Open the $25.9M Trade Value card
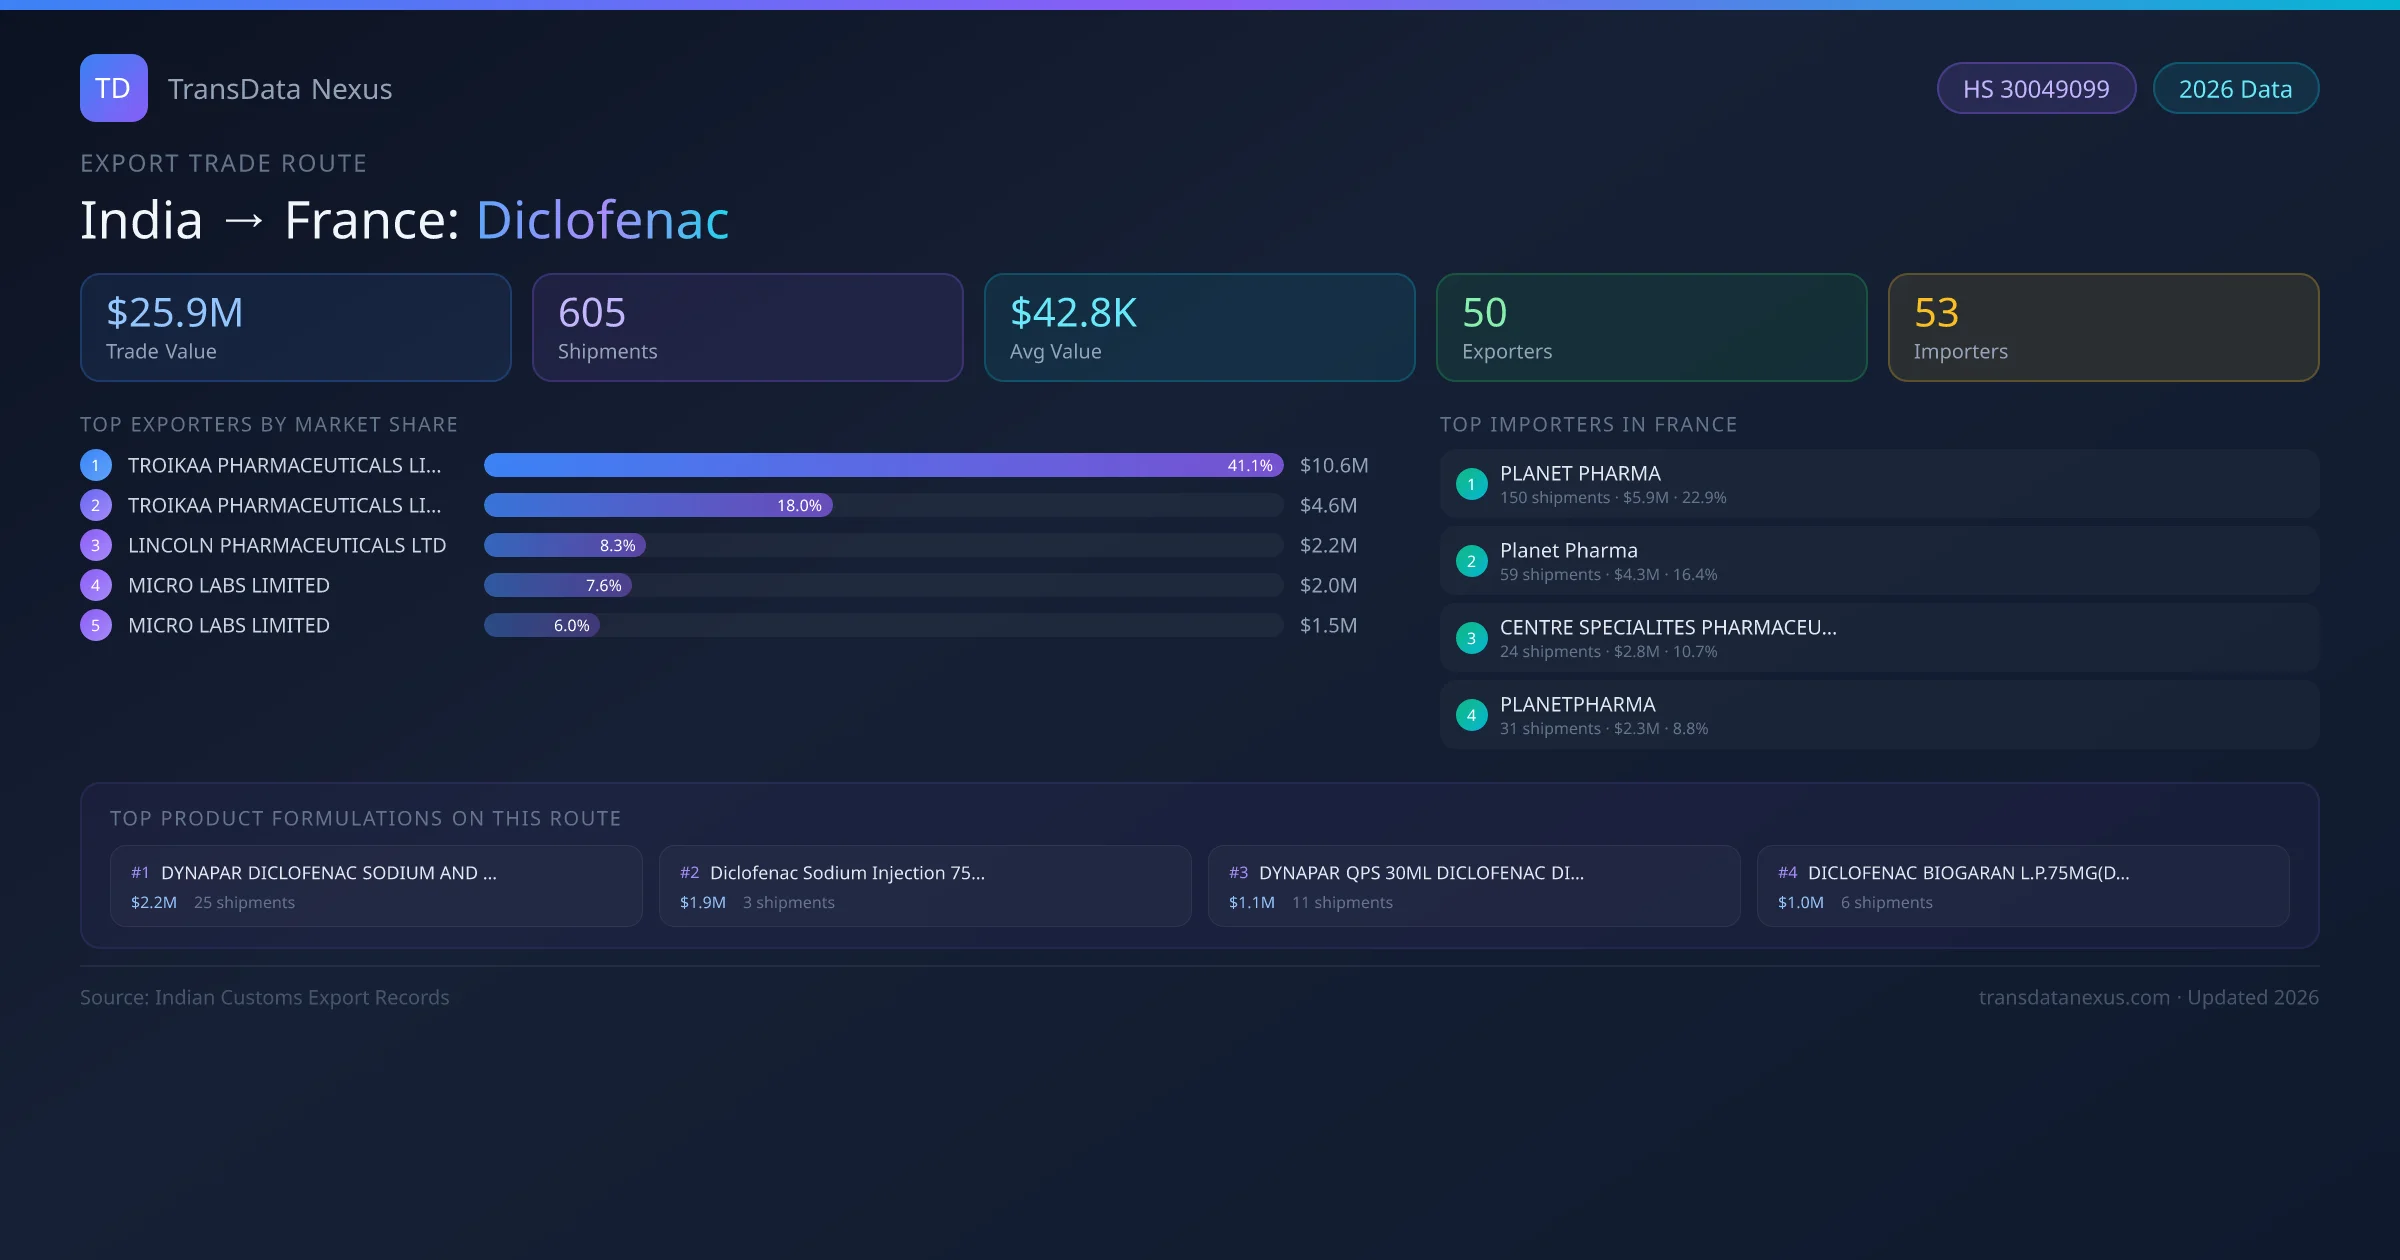 coord(295,328)
